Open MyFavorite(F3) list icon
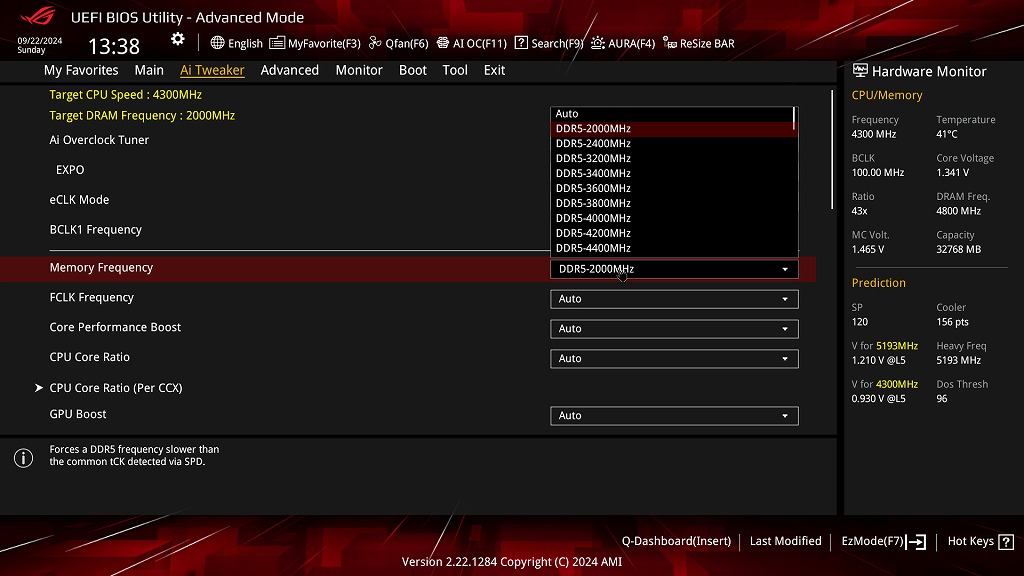This screenshot has width=1024, height=576. click(277, 43)
